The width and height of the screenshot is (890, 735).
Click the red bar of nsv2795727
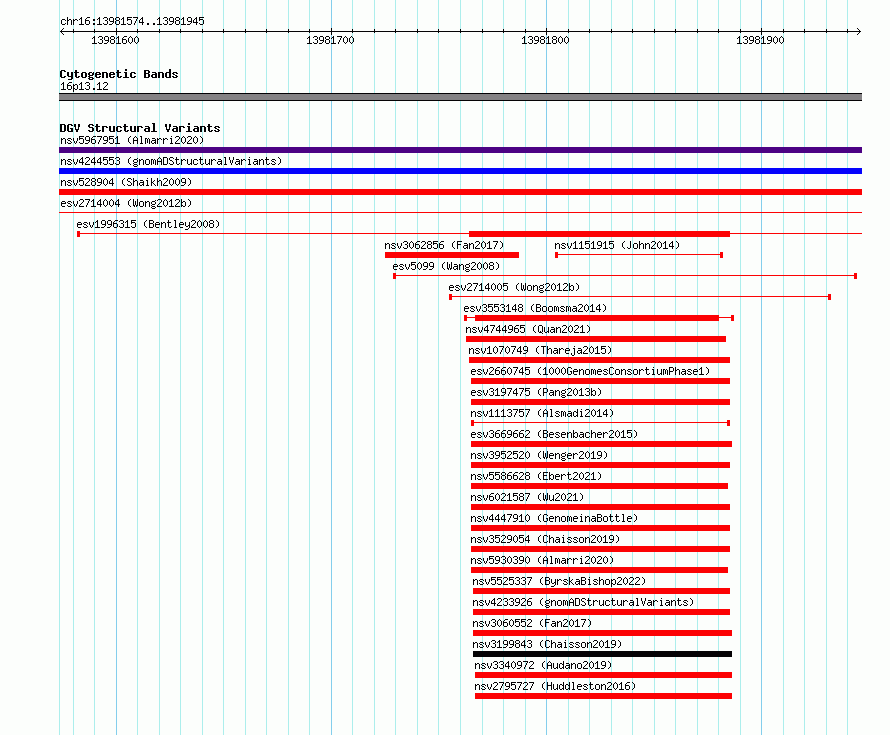[x=603, y=696]
